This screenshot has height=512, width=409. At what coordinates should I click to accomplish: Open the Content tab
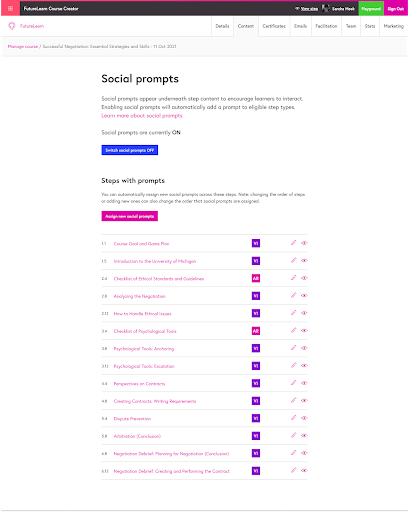tap(246, 26)
